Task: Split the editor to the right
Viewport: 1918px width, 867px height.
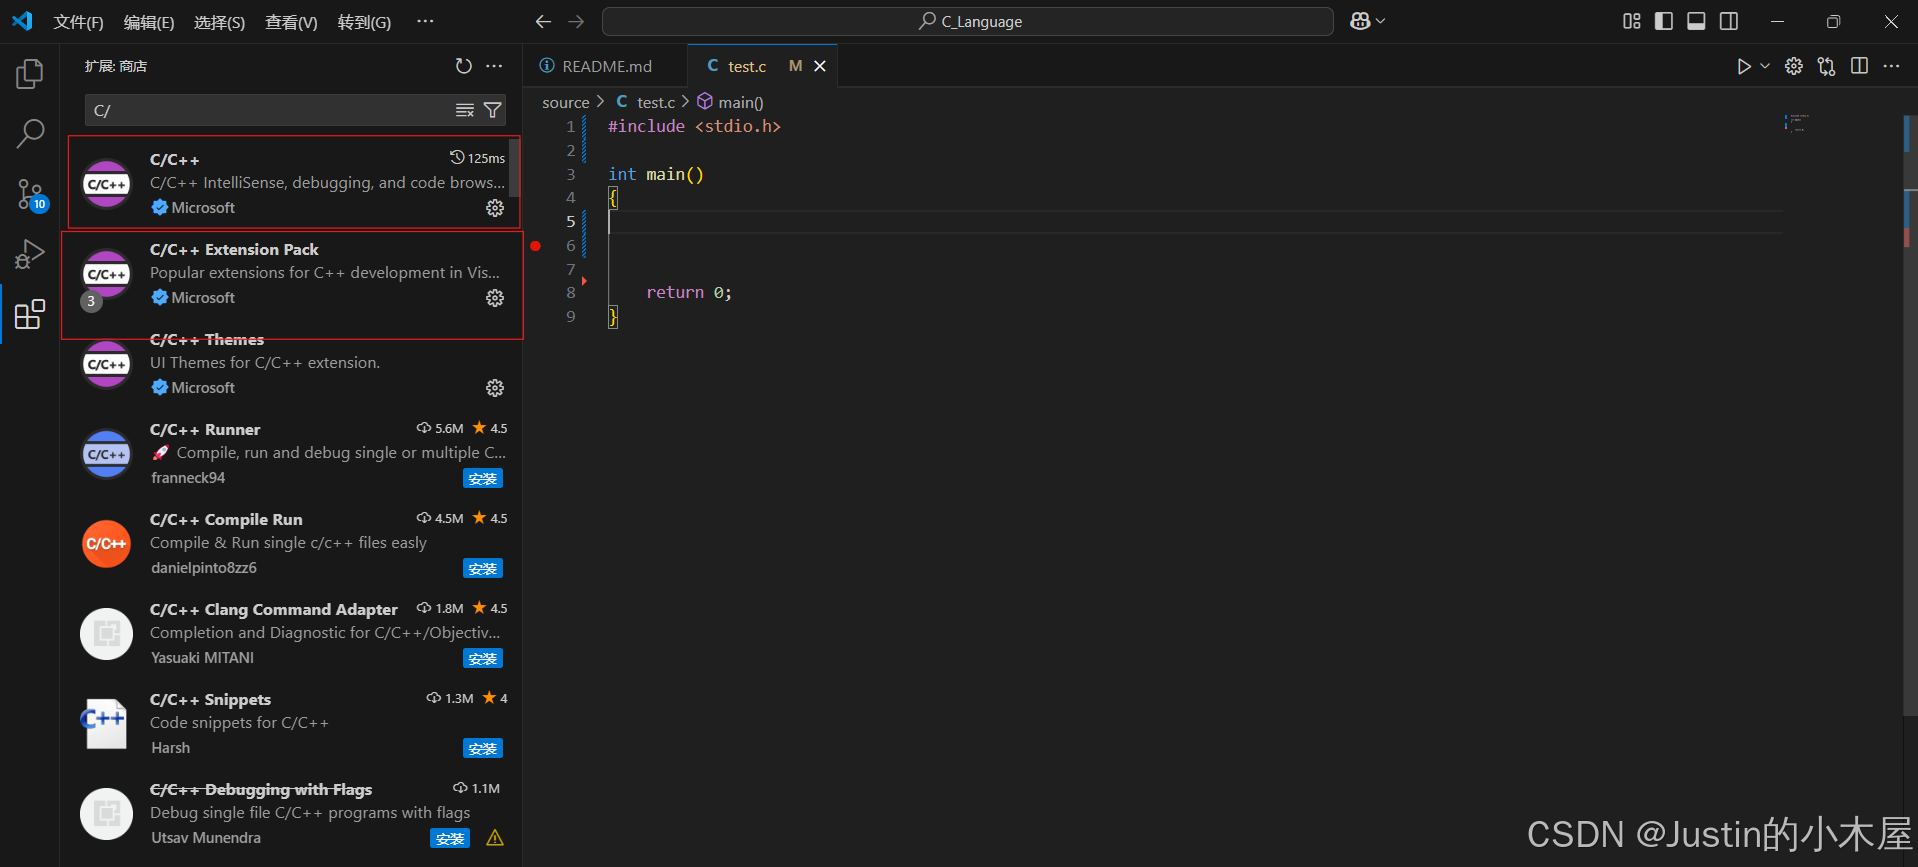Action: pos(1860,66)
